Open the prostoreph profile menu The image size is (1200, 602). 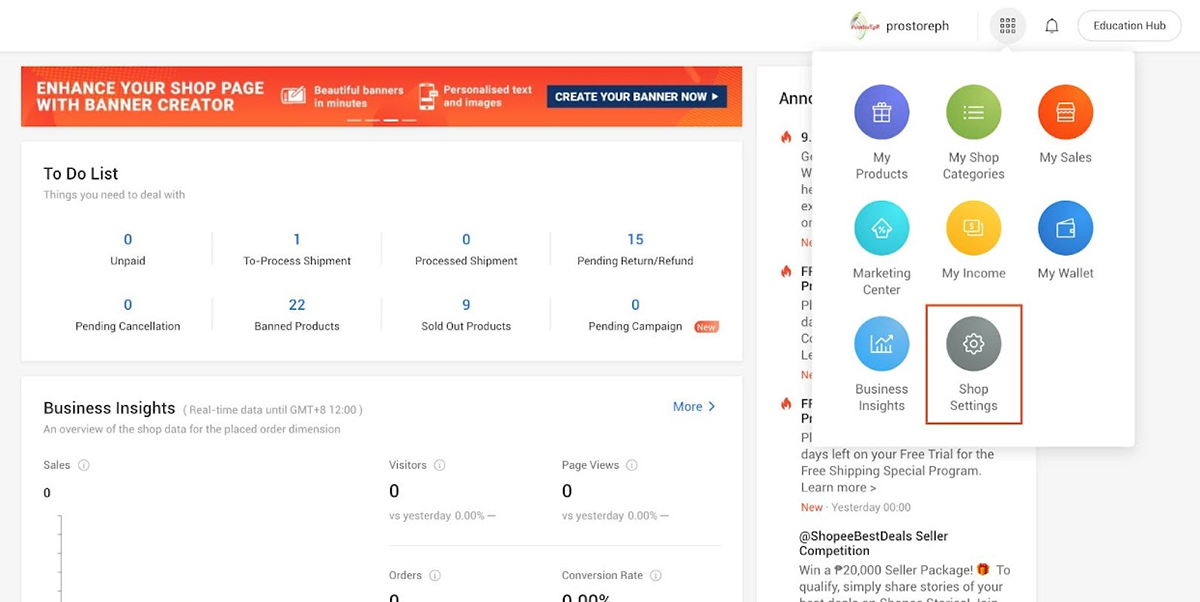901,25
